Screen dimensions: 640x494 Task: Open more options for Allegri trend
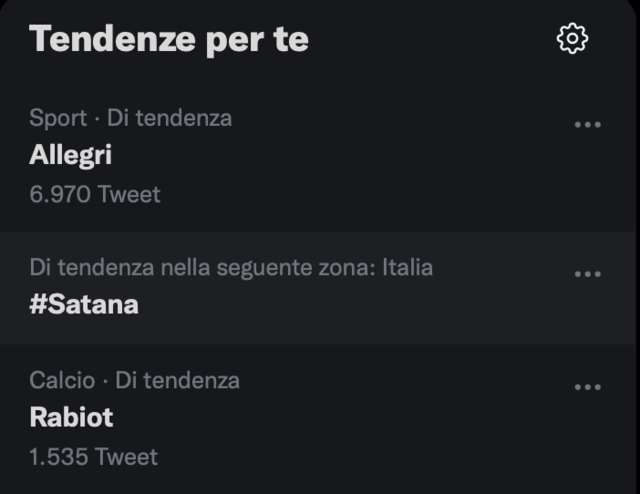tap(587, 125)
